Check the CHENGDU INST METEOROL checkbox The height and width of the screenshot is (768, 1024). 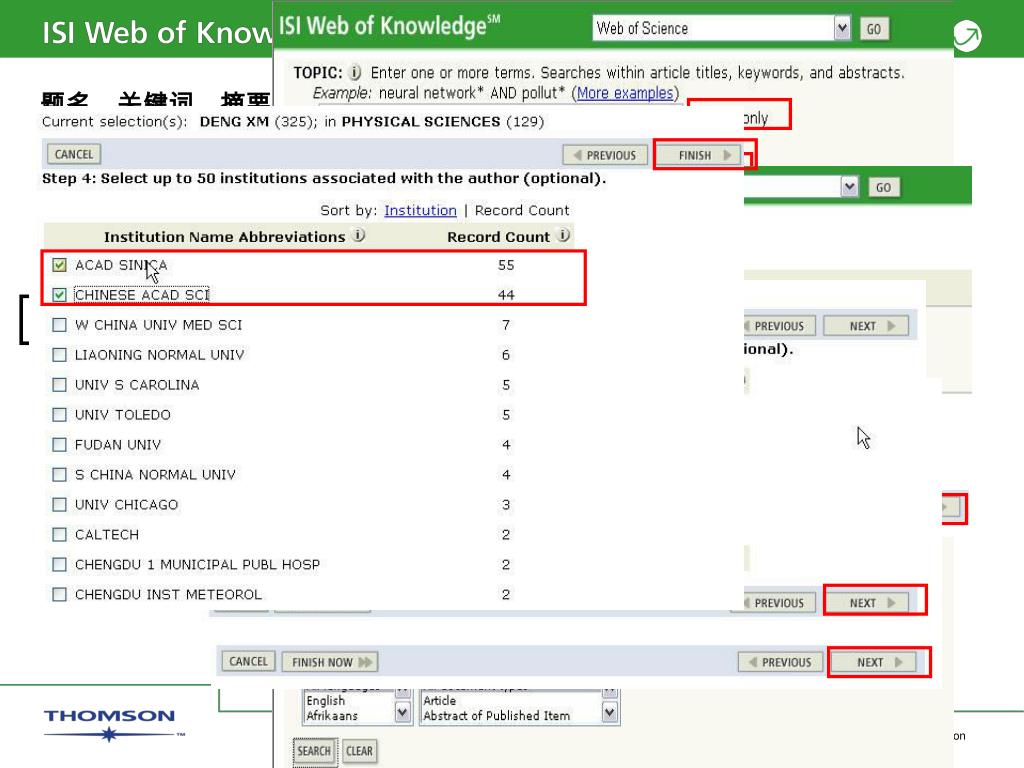[x=59, y=594]
